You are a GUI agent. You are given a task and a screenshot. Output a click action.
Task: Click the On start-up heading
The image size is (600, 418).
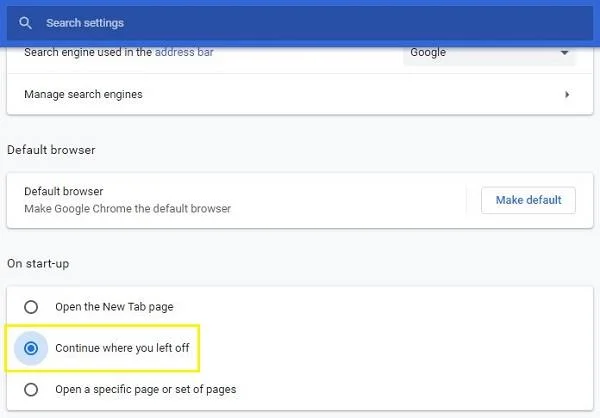[x=38, y=264]
